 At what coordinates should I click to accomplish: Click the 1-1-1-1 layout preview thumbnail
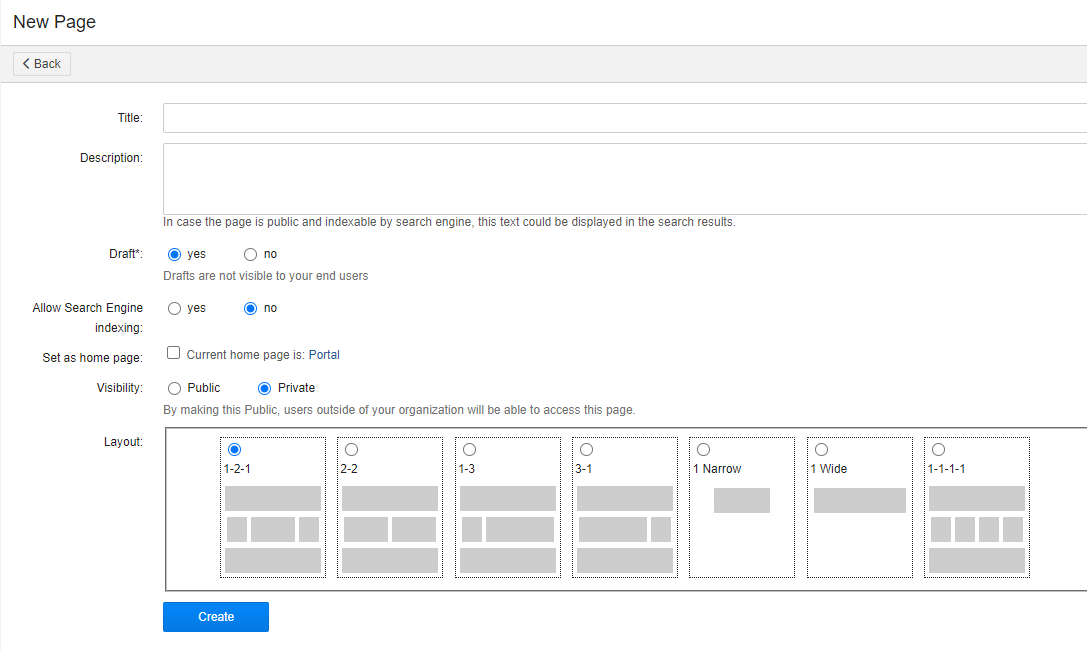coord(977,529)
